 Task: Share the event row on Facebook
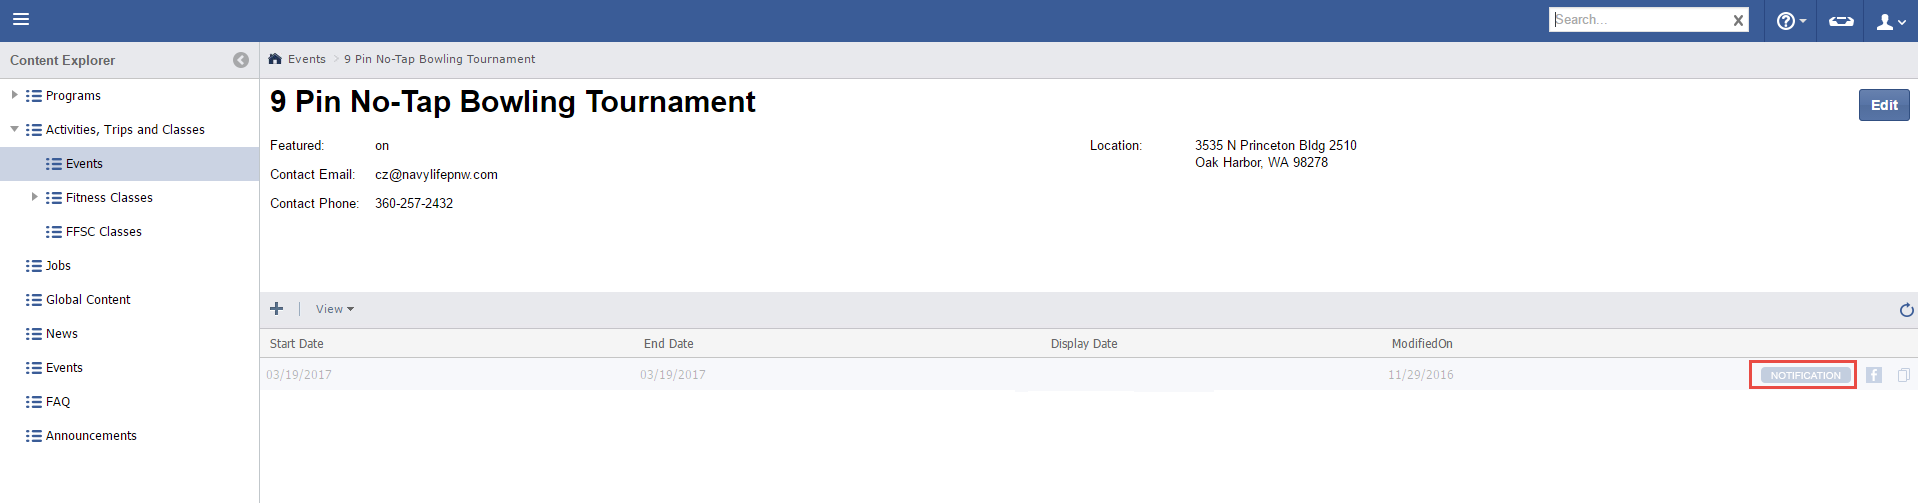(x=1874, y=375)
